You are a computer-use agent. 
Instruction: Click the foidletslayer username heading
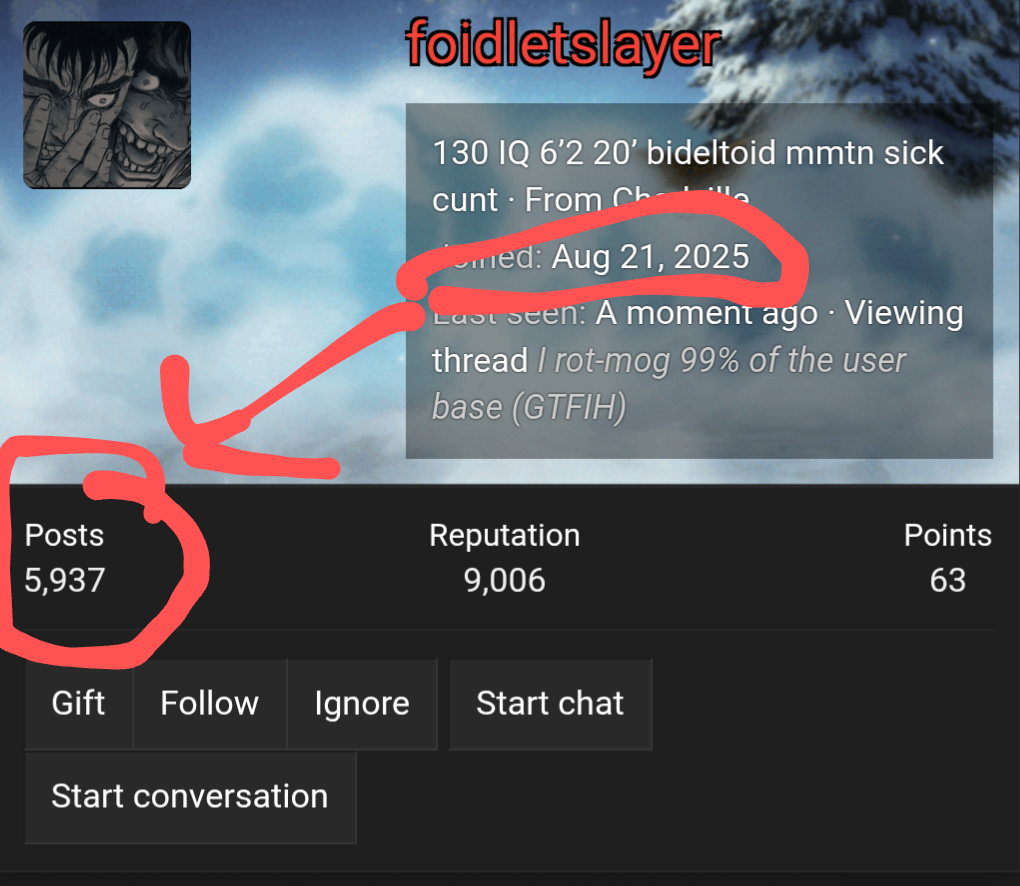point(563,44)
